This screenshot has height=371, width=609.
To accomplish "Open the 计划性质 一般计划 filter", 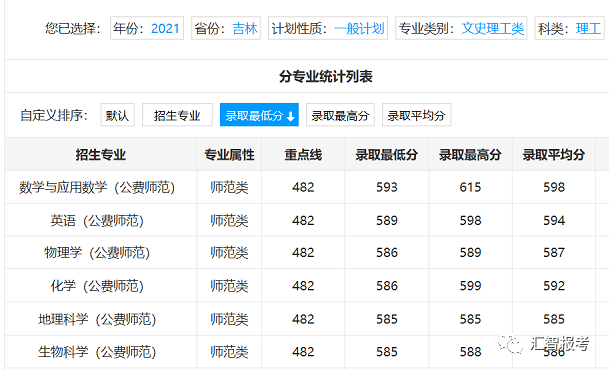I will click(x=328, y=28).
